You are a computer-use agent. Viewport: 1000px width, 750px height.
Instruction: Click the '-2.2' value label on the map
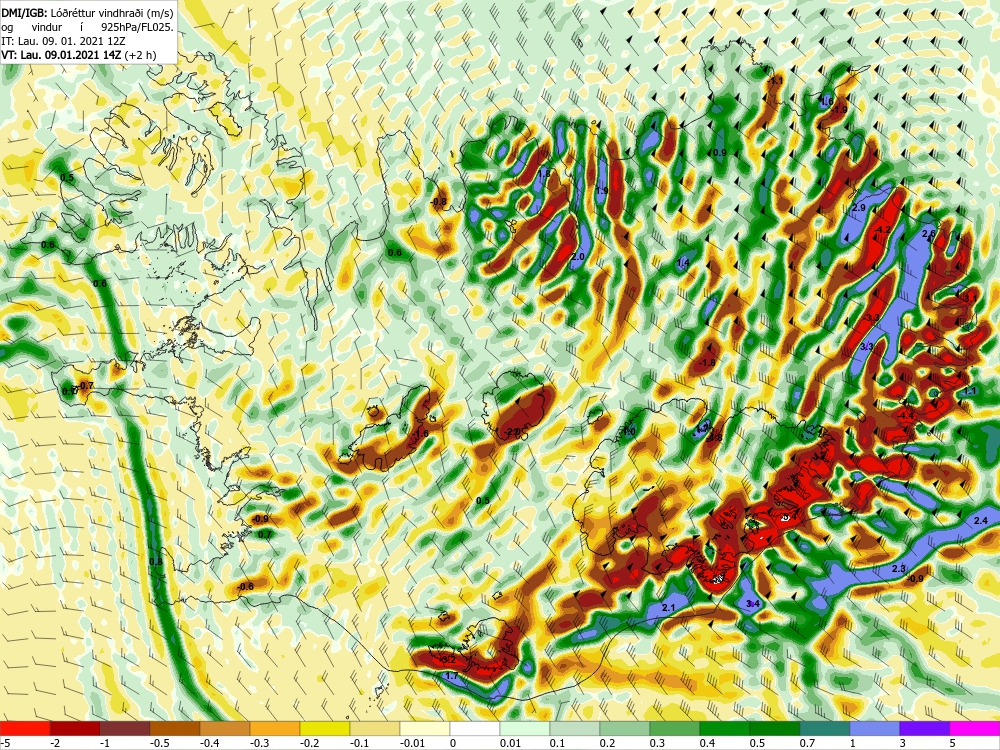pyautogui.click(x=512, y=432)
